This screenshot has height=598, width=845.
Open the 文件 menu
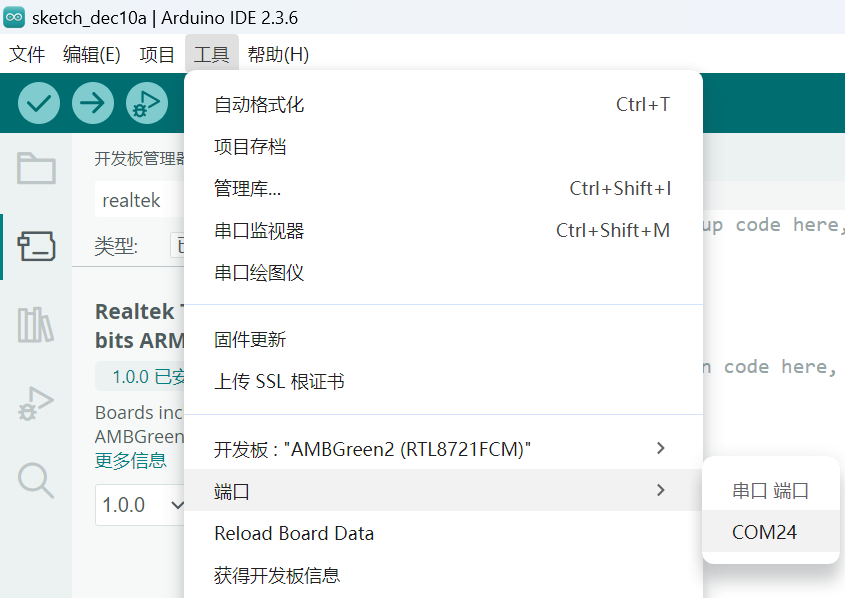point(27,55)
